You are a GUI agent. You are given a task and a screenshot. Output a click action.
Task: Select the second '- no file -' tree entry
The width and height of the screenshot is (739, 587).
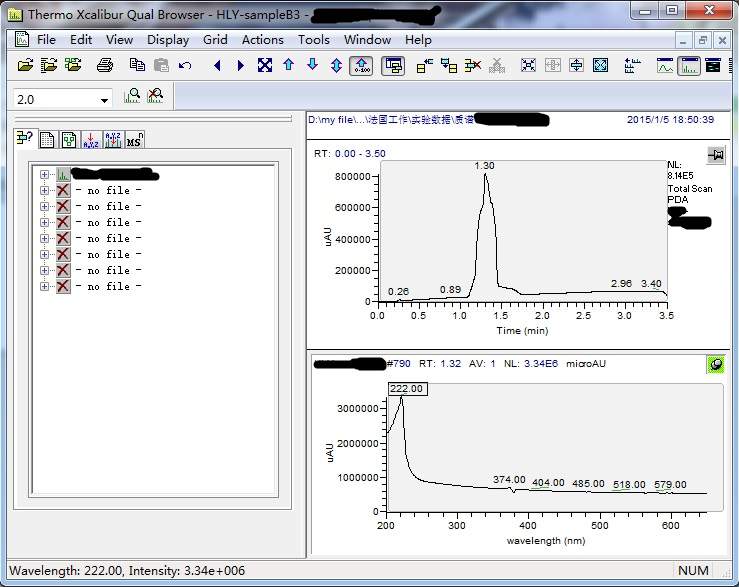(x=108, y=206)
